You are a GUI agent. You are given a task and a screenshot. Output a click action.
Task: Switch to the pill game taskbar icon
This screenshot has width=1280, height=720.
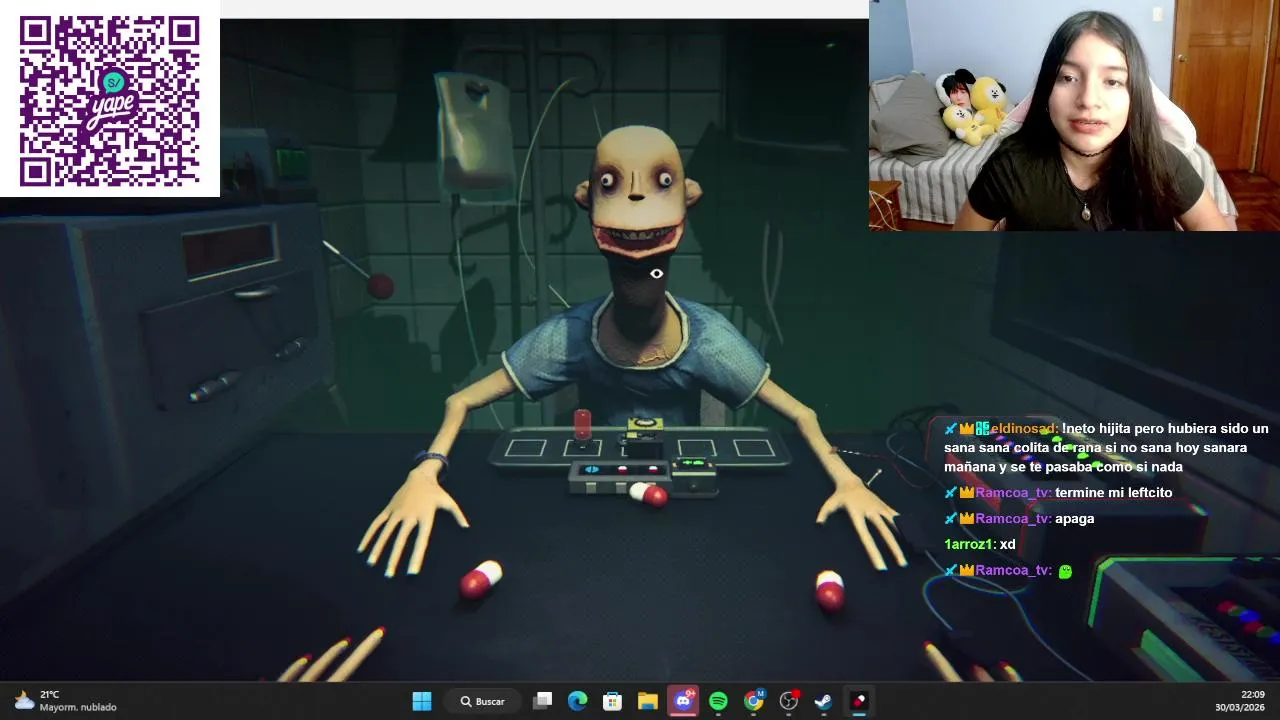[858, 701]
